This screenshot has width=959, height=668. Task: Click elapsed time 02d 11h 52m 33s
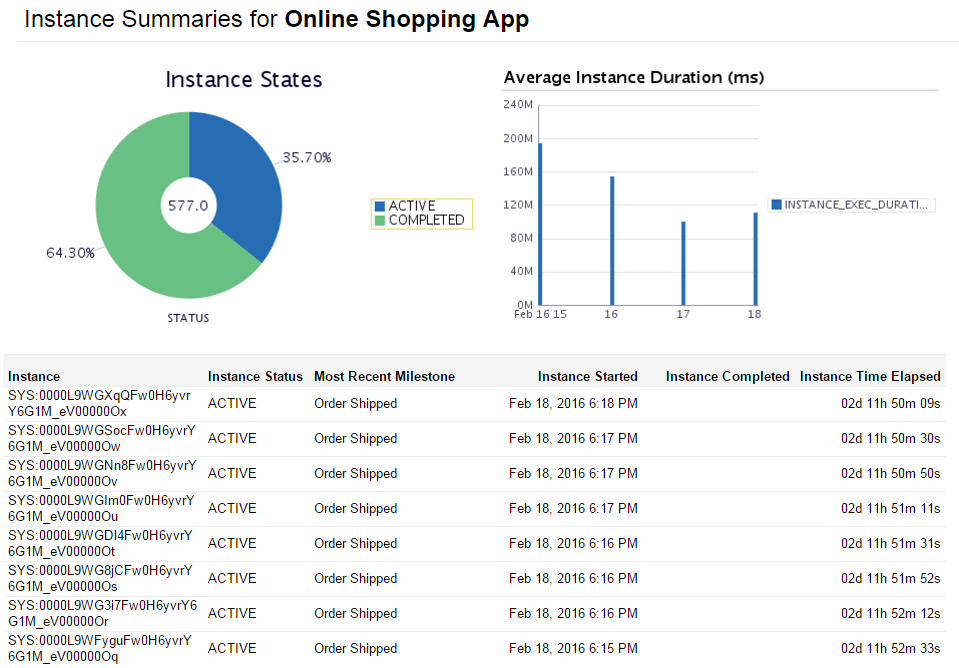tap(890, 648)
